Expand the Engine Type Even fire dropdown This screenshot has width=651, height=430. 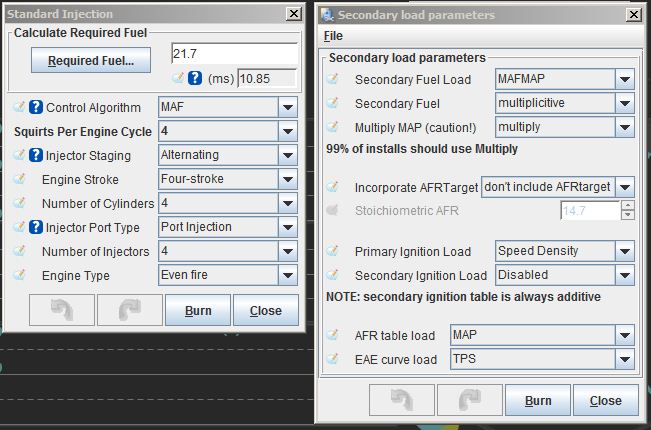(x=287, y=275)
